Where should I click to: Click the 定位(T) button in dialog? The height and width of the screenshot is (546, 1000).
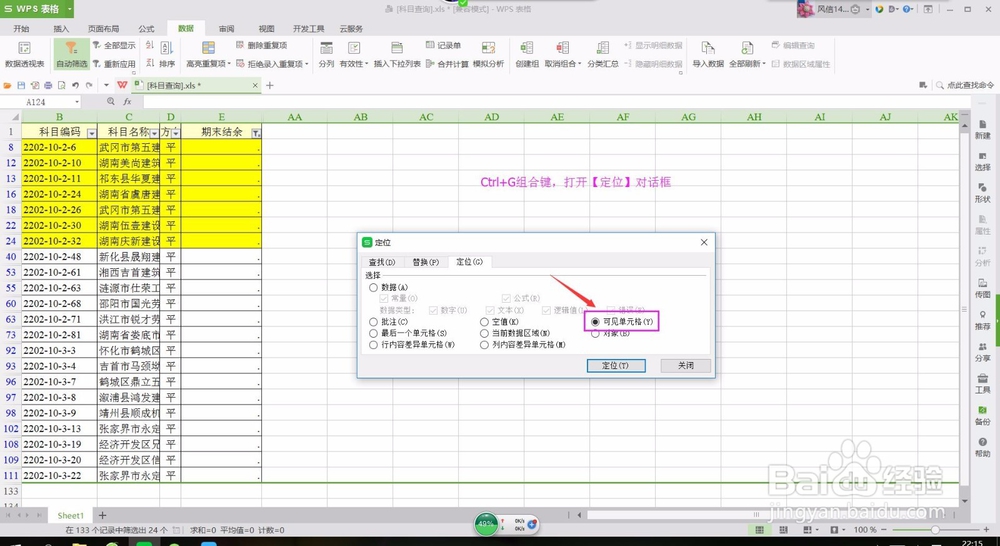tap(615, 365)
